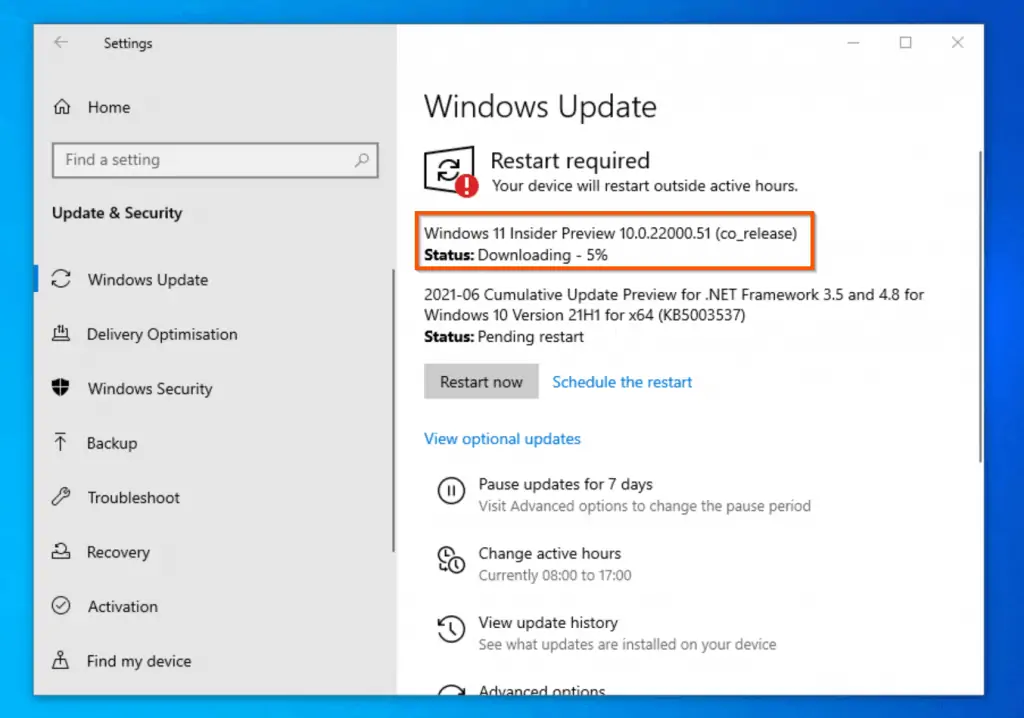Click the search magnifier icon
The height and width of the screenshot is (718, 1024).
click(x=362, y=159)
